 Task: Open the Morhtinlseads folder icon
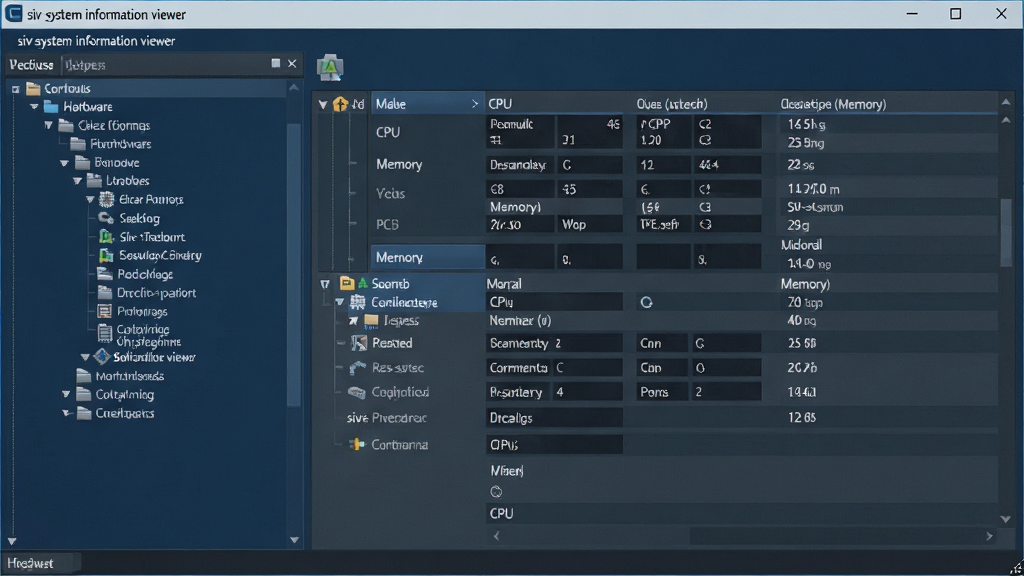(84, 376)
